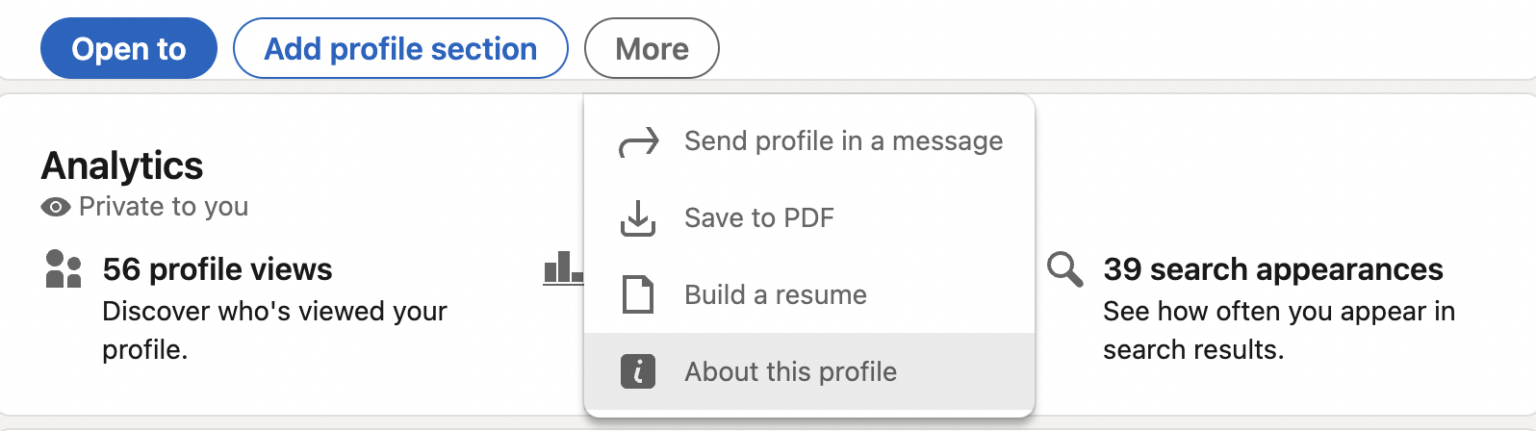Select Send profile in a message
Screen dimensions: 1536x431
843,141
